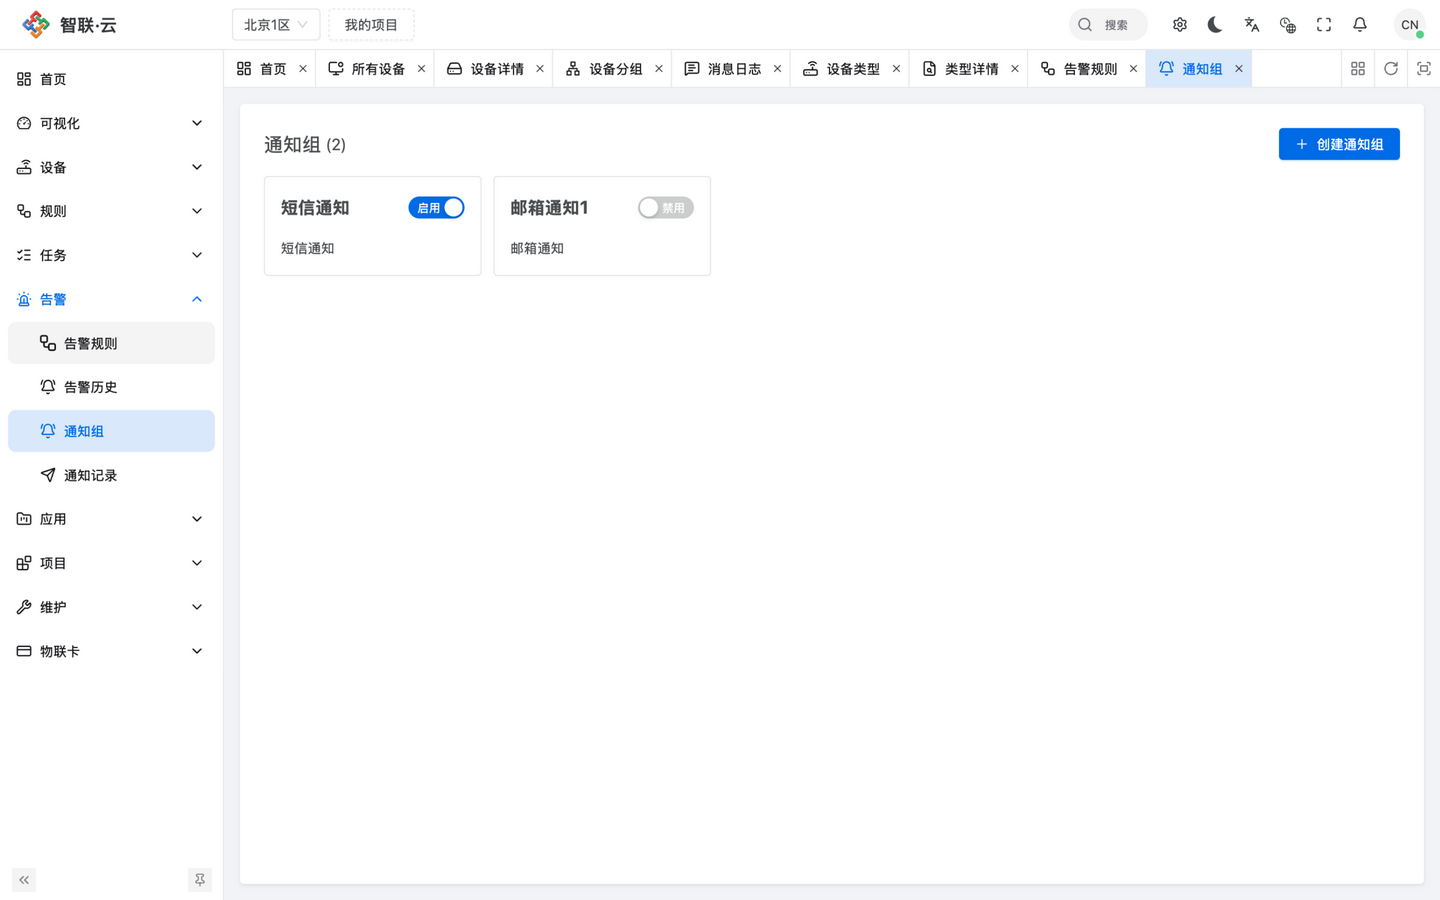The width and height of the screenshot is (1440, 900).
Task: Click the search magnifier icon
Action: coord(1085,25)
